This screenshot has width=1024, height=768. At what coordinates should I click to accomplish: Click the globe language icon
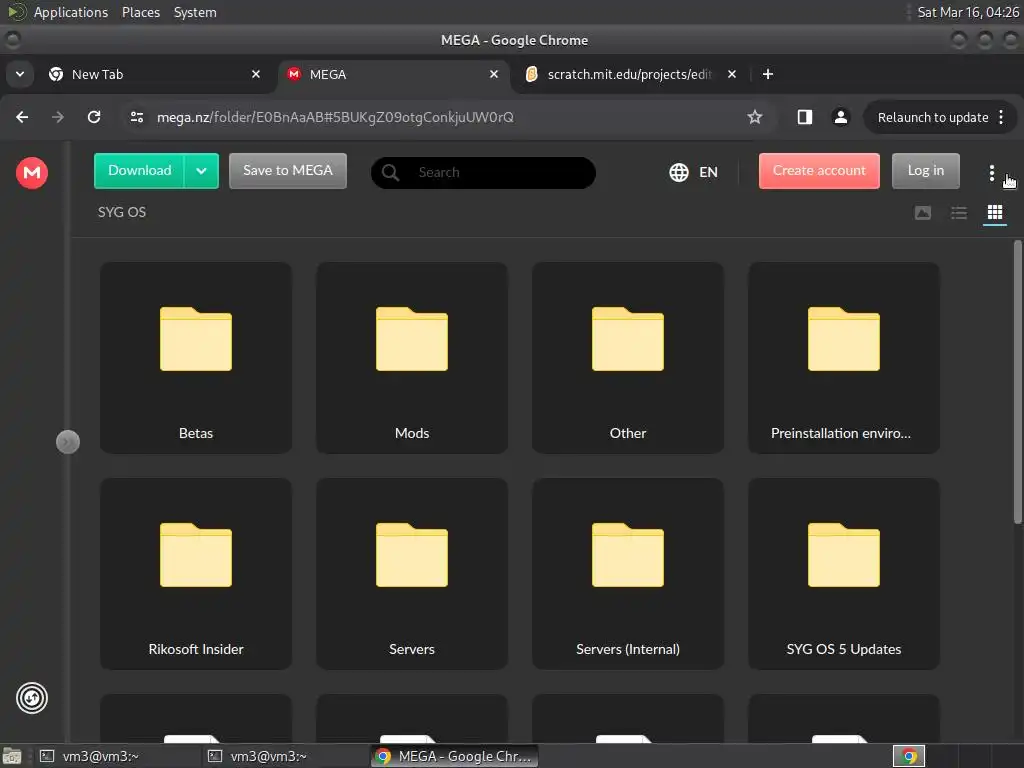(x=679, y=172)
